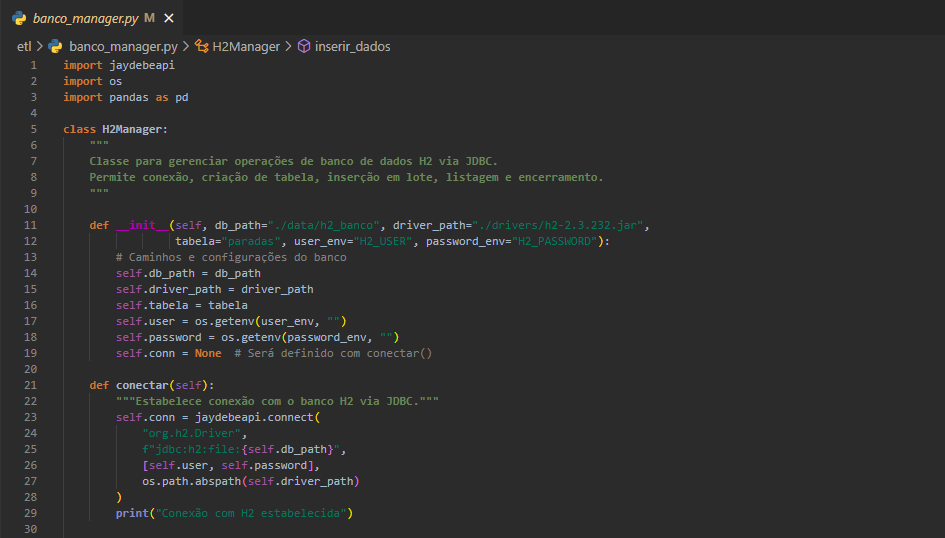Click the comment '# Caminhos e configurações do banco'
Viewport: 945px width, 538px height.
(x=231, y=257)
